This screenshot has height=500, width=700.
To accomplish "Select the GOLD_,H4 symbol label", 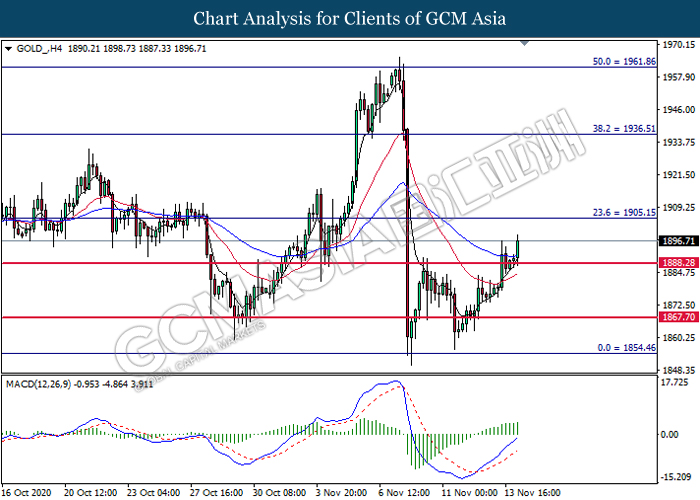I will (x=39, y=49).
